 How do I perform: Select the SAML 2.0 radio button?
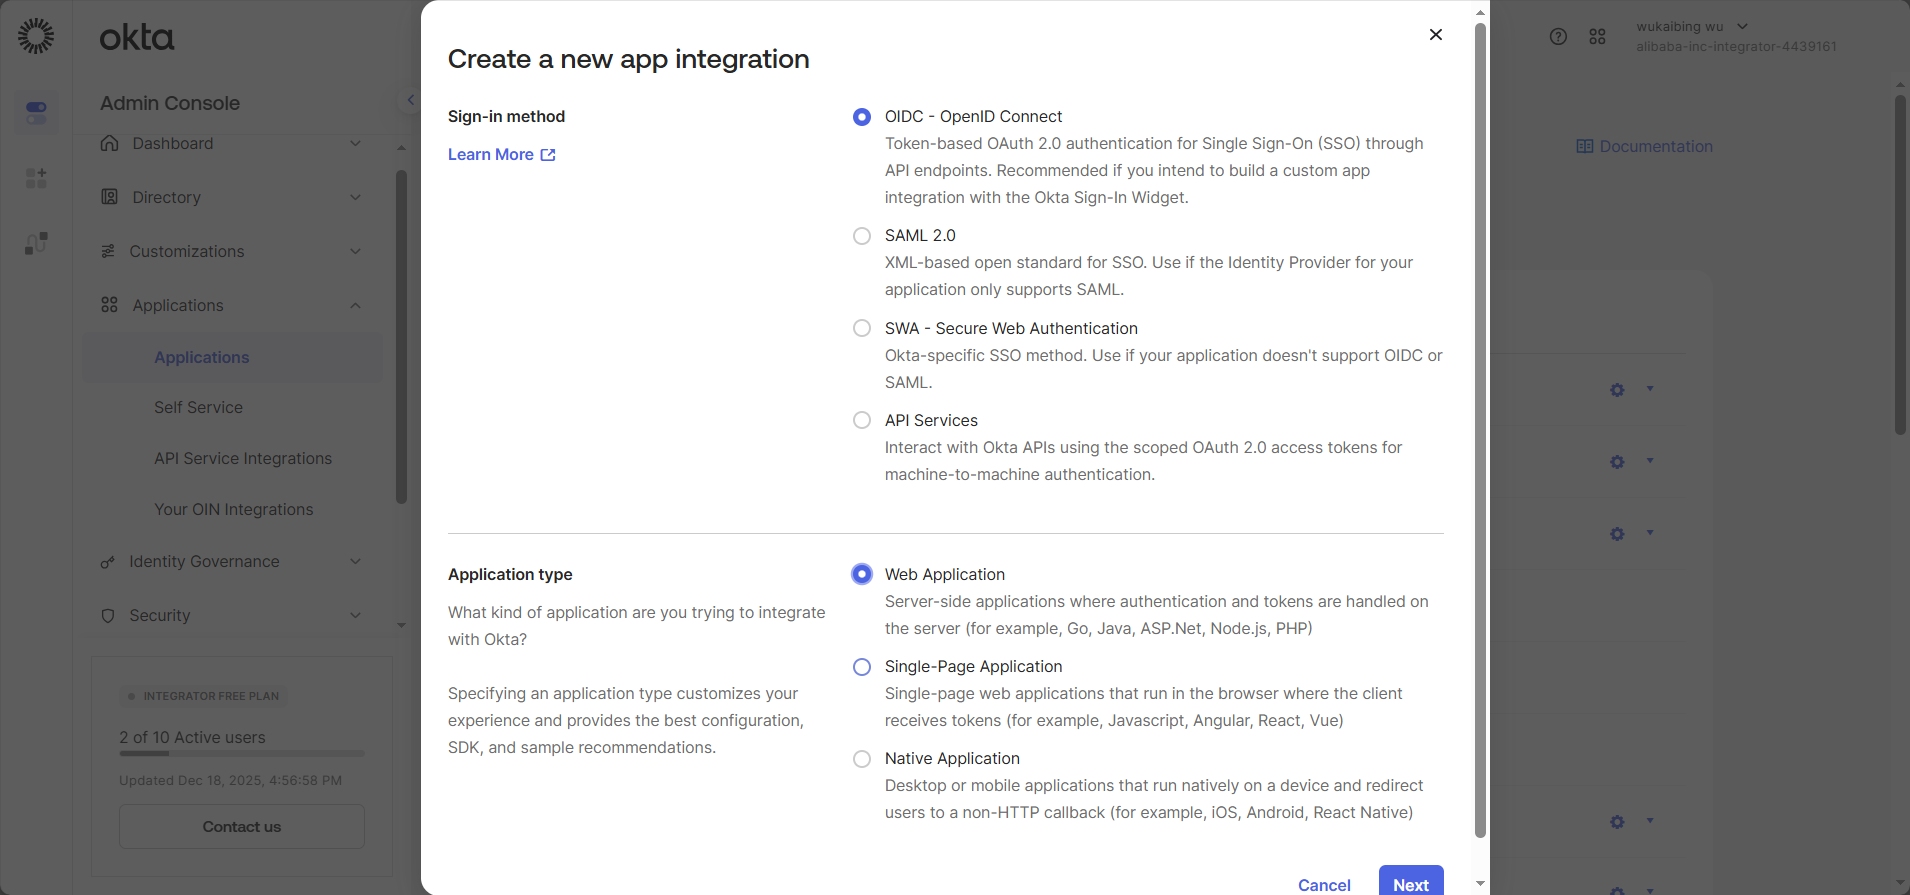862,236
